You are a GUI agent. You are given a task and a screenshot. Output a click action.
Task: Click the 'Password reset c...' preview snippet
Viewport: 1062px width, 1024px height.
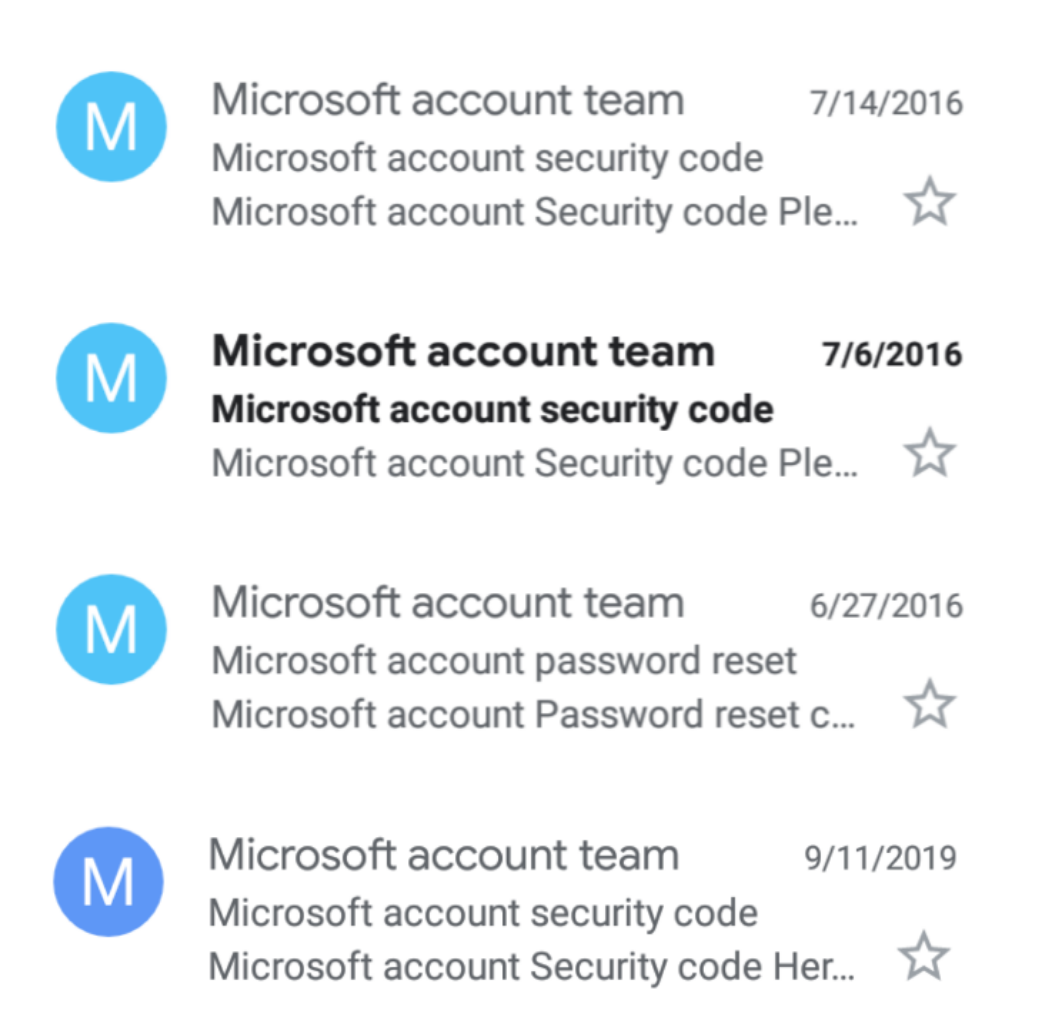tap(534, 715)
